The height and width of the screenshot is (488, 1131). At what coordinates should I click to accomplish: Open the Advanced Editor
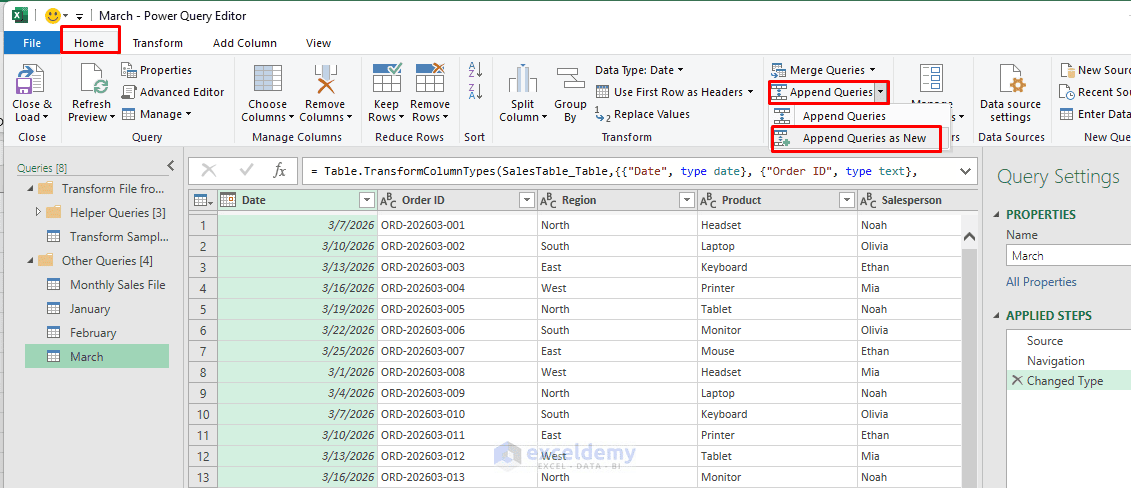[x=173, y=92]
